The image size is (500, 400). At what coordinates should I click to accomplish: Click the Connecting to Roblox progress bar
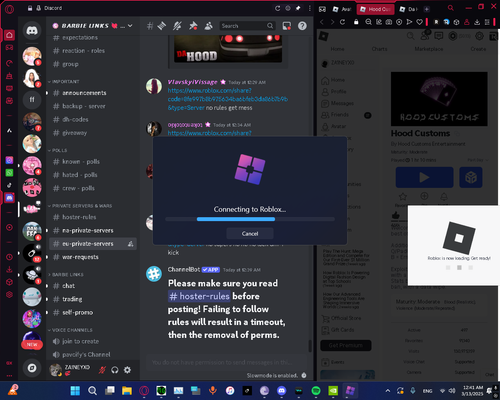pos(250,219)
